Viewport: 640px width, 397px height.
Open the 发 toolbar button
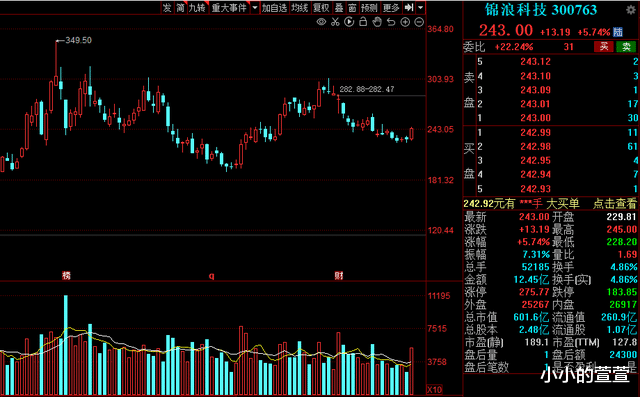[x=167, y=7]
